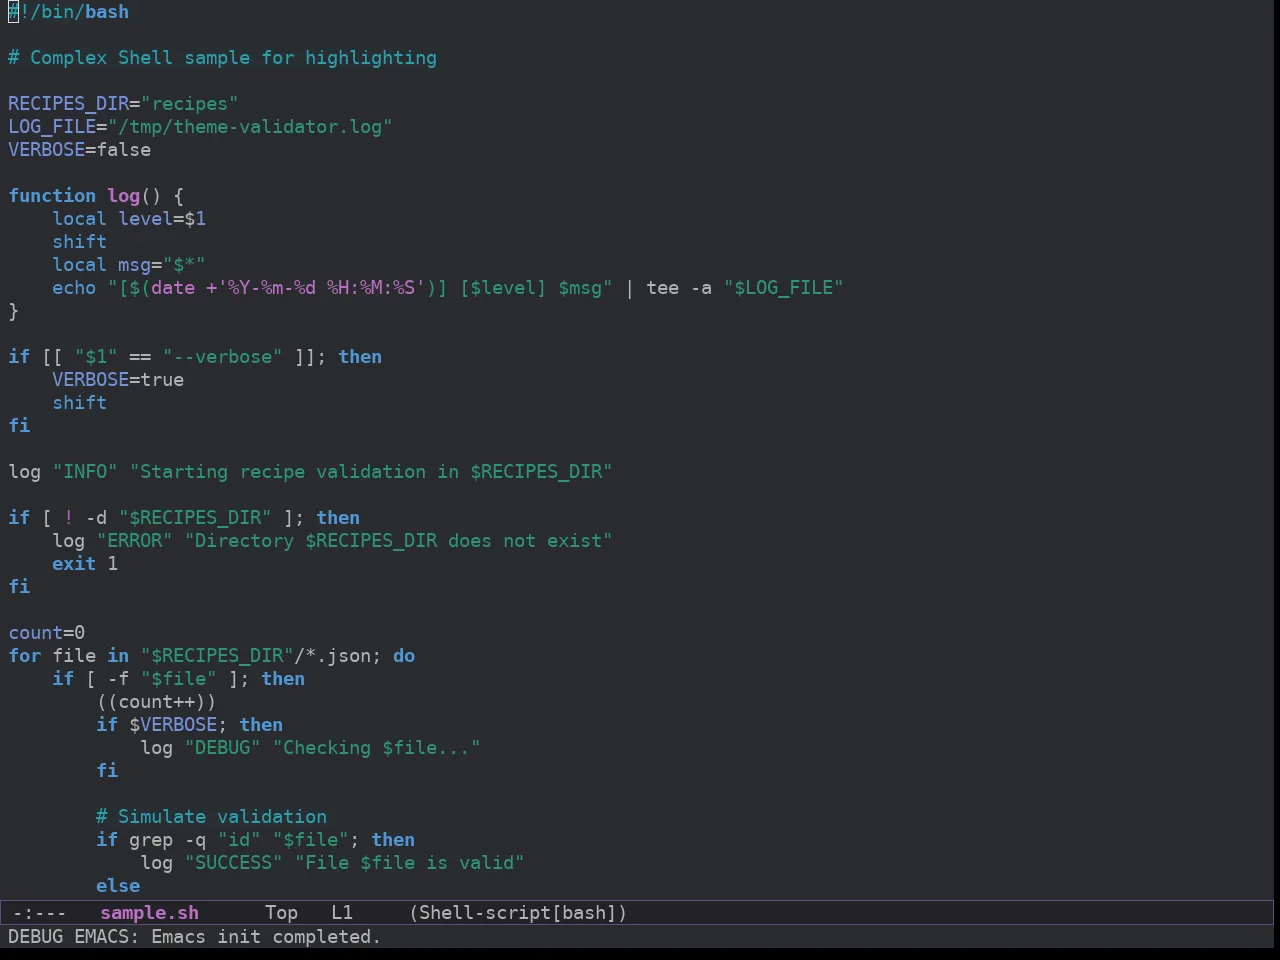The image size is (1280, 960).
Task: Click 'local msg="$*"' line
Action: coord(129,265)
